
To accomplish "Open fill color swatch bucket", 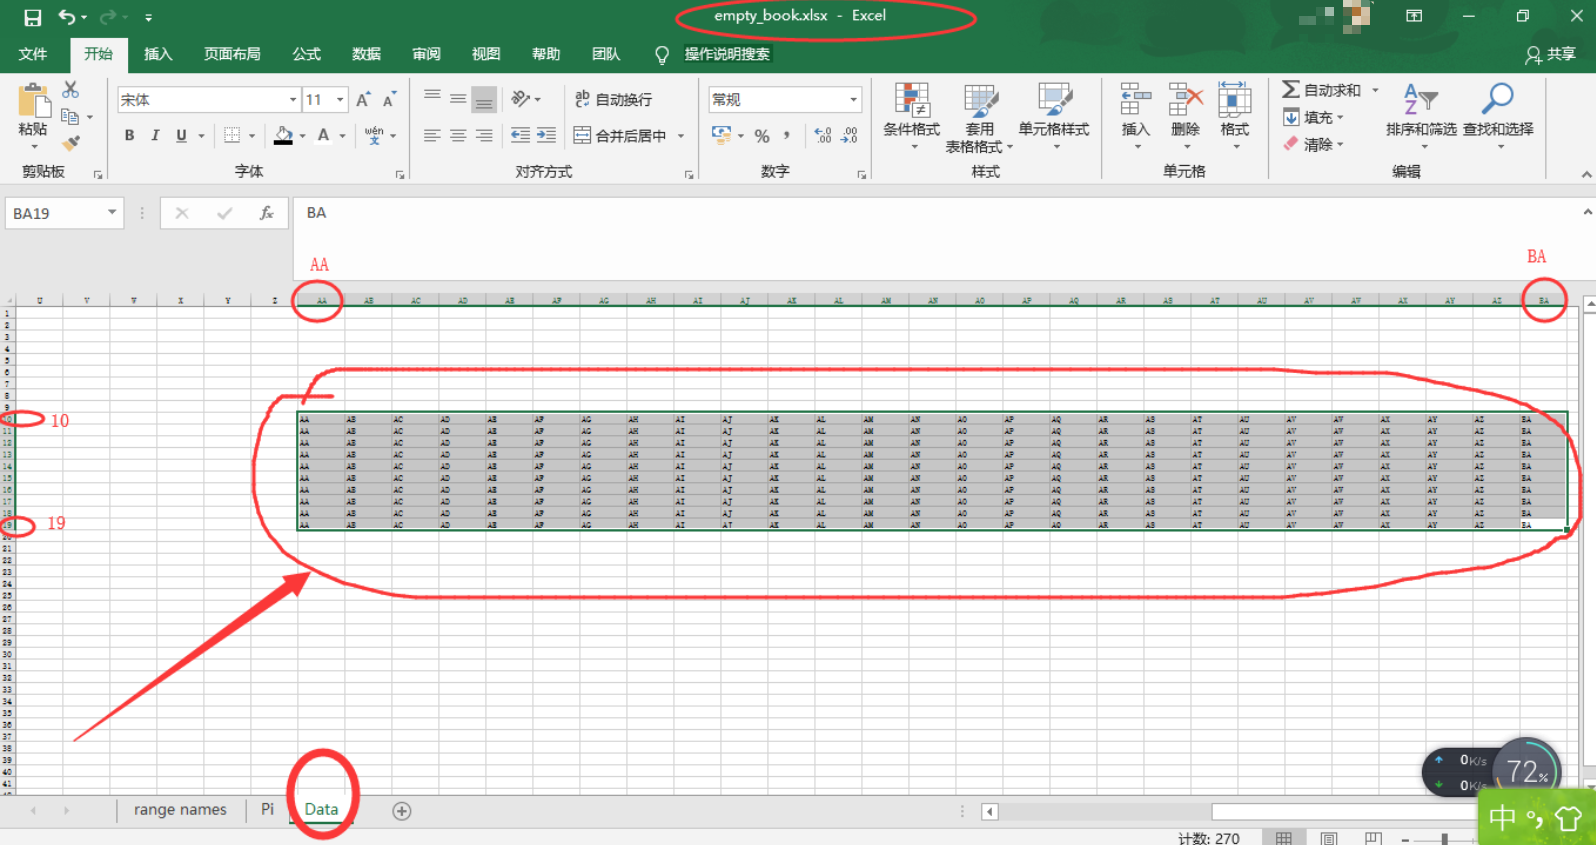I will [284, 135].
